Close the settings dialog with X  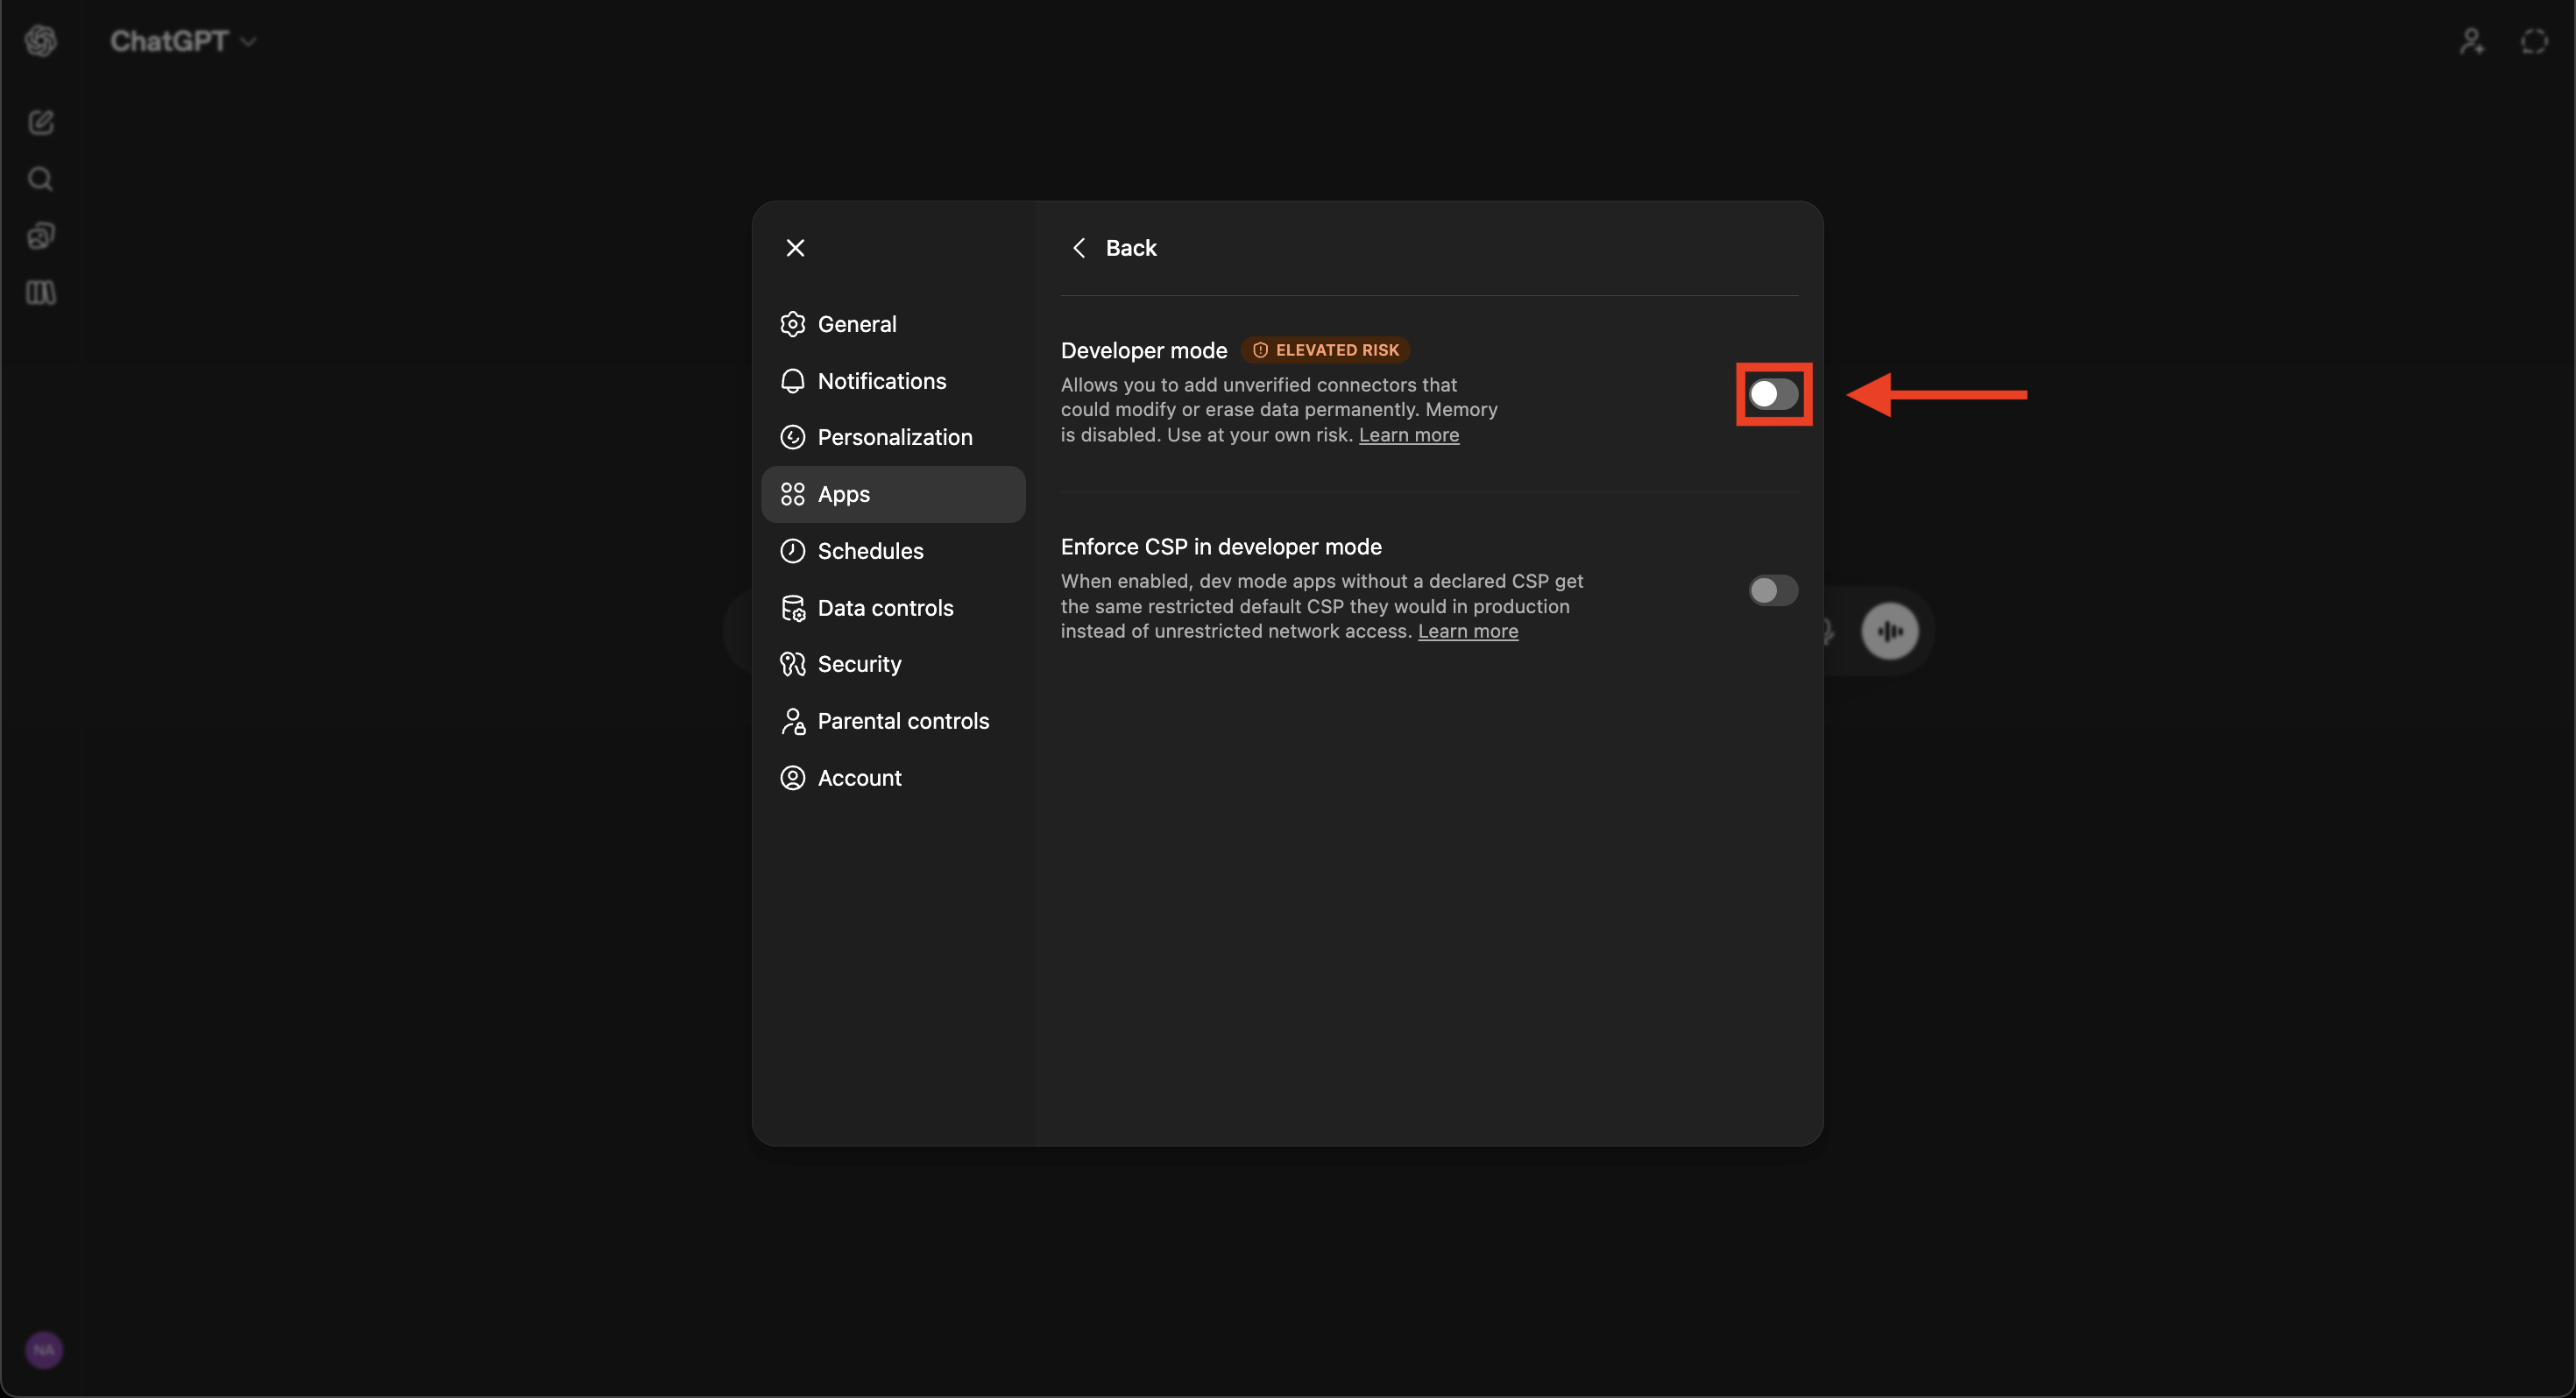795,247
